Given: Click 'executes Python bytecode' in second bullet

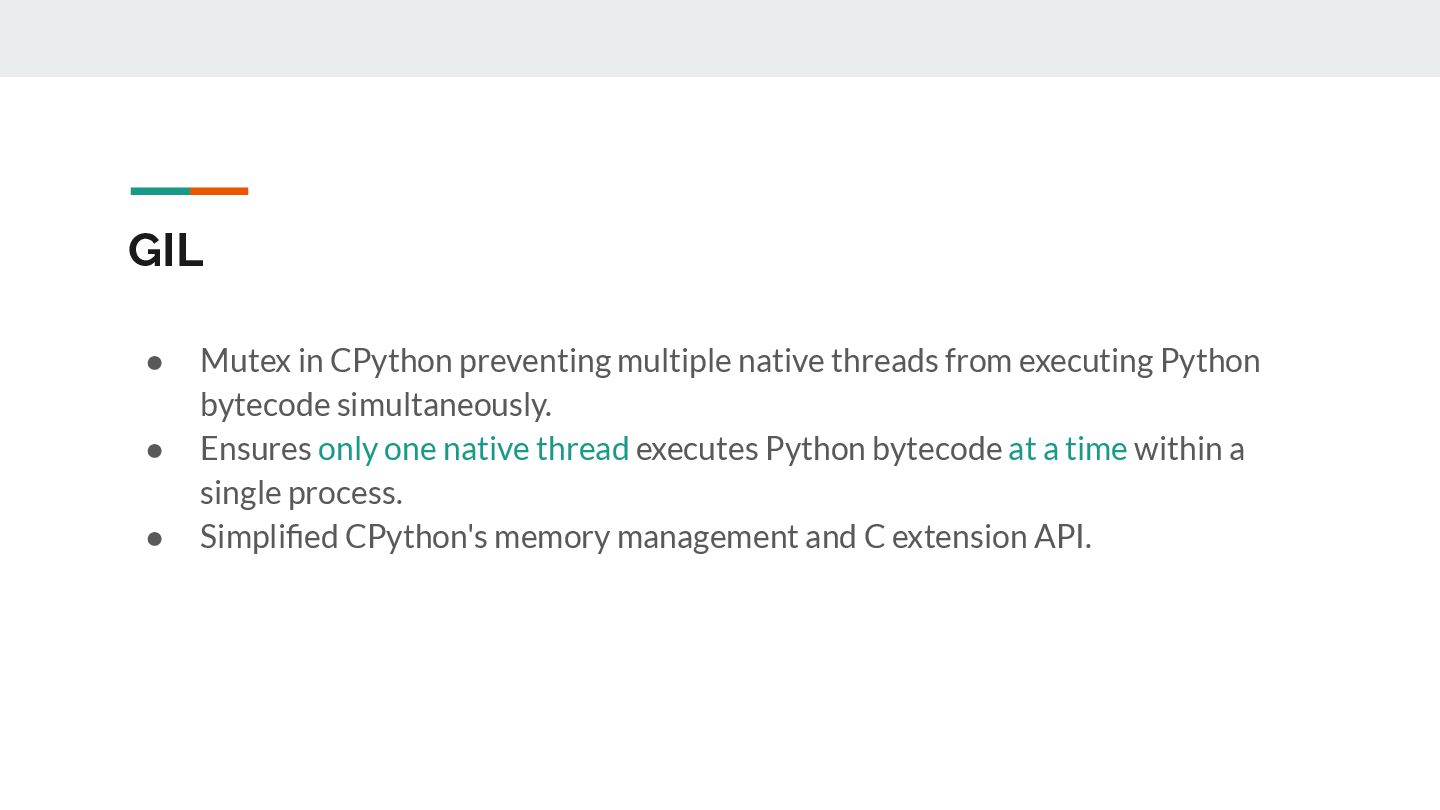Looking at the screenshot, I should tap(818, 449).
